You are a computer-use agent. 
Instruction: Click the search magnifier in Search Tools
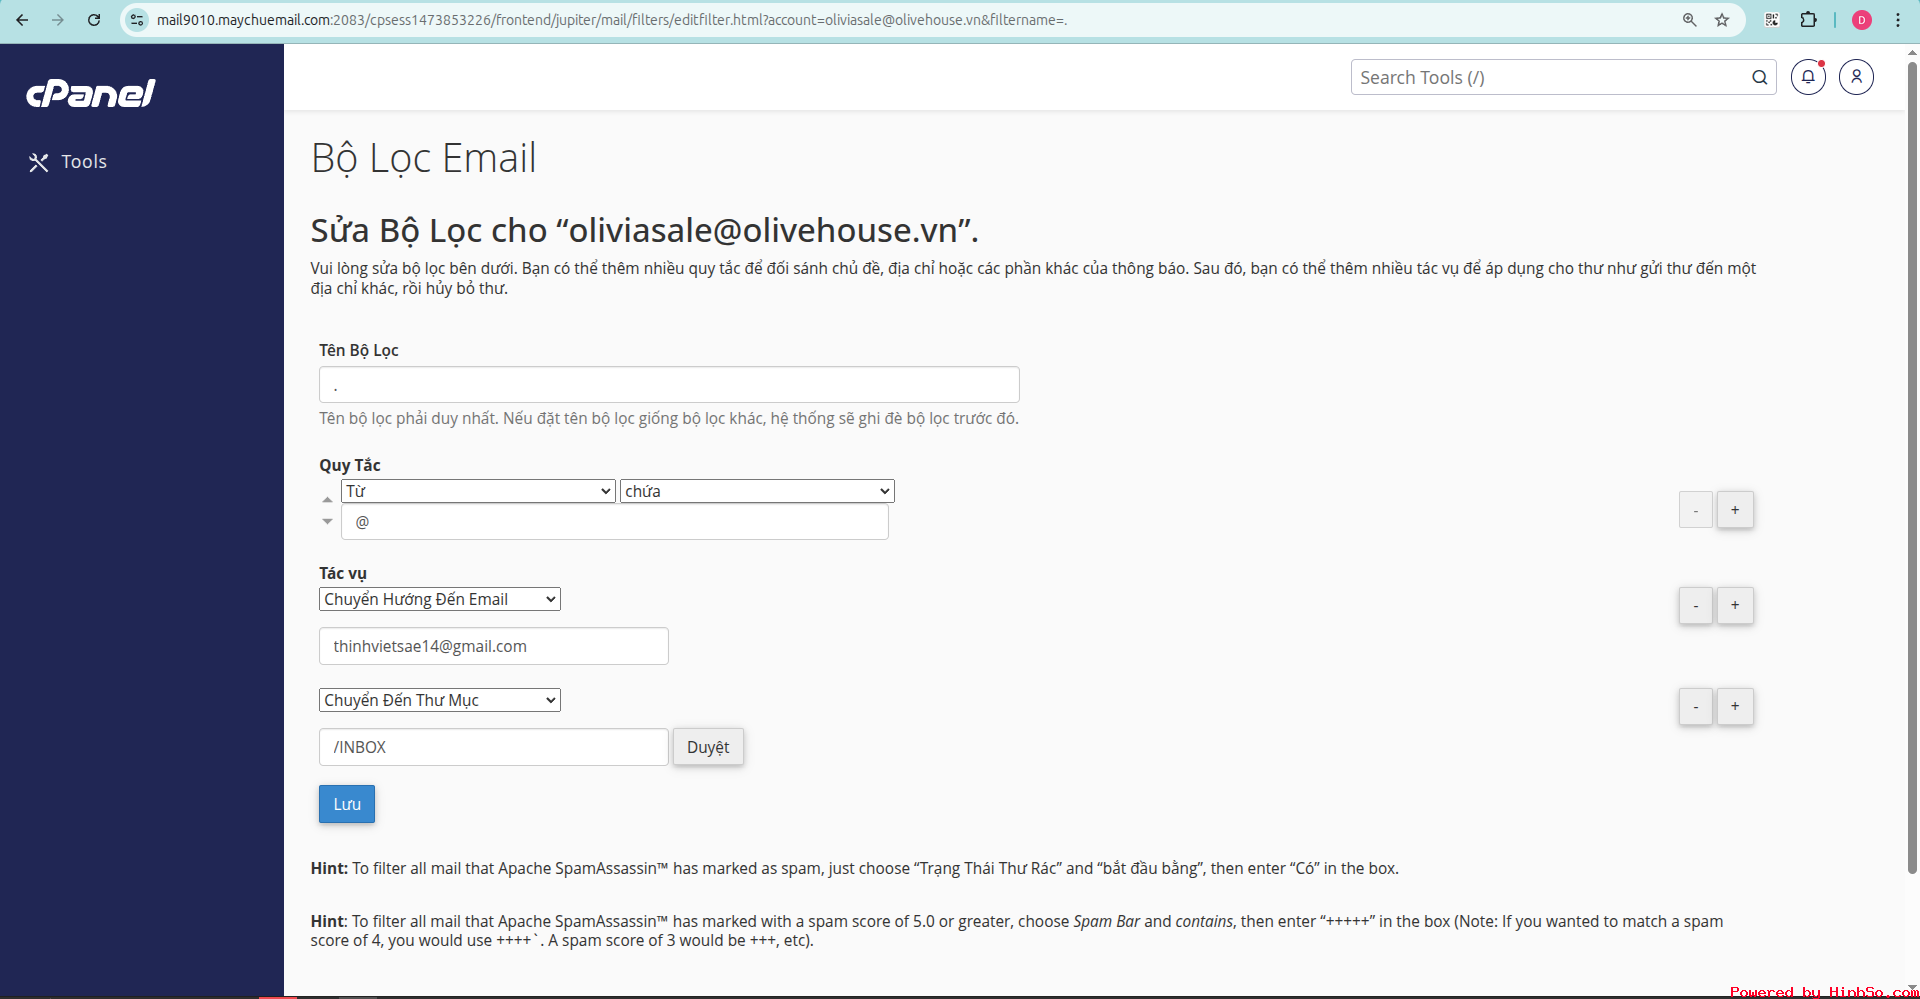coord(1760,77)
